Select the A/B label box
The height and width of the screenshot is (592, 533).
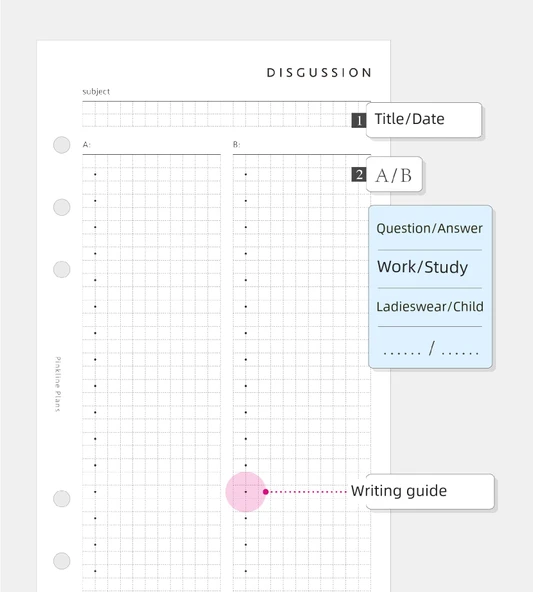[x=394, y=174]
